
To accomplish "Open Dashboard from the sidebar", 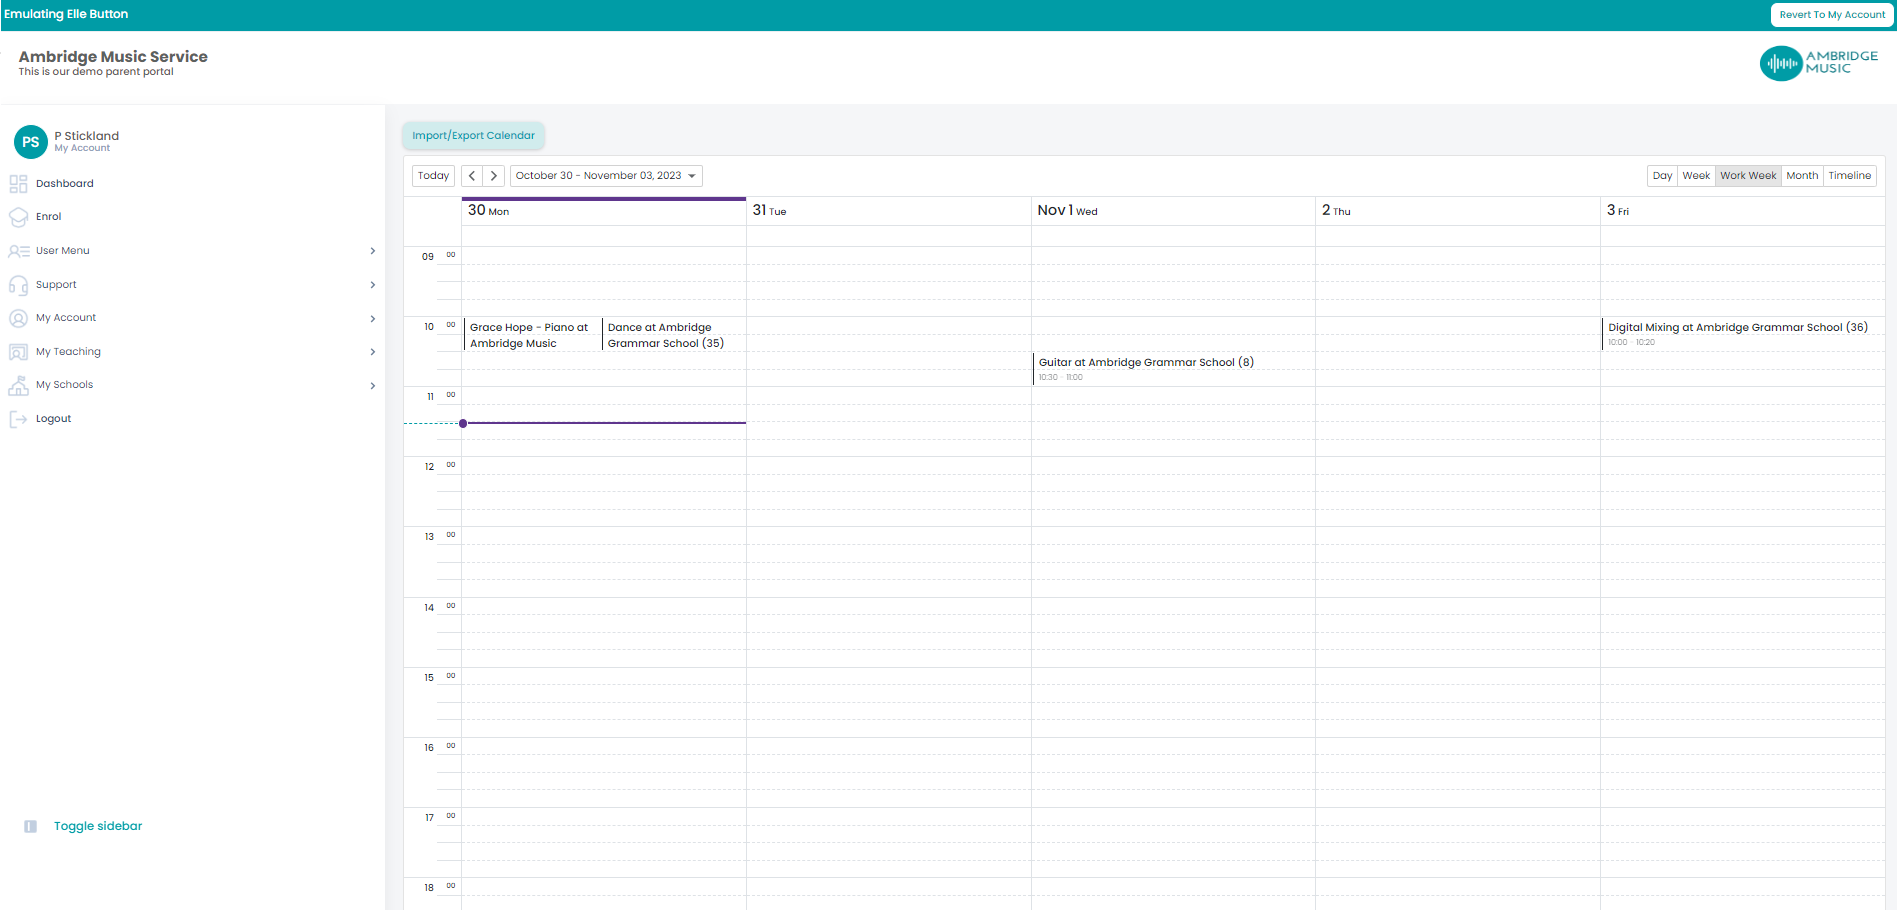I will (x=65, y=184).
